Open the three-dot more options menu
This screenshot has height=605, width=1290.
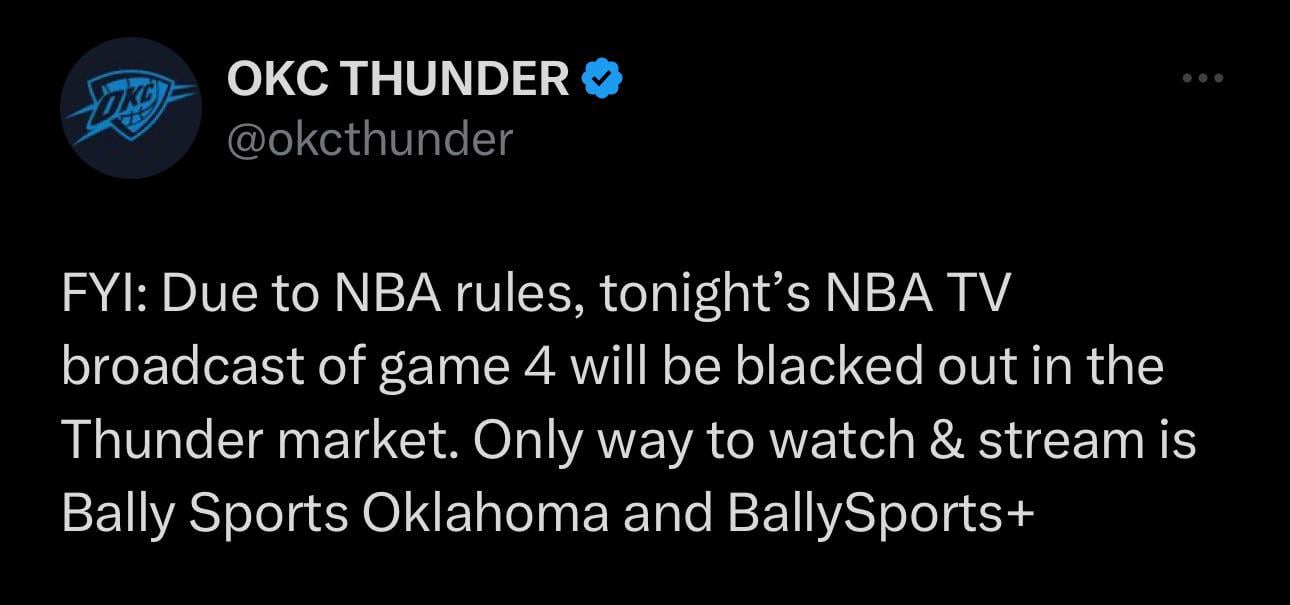[x=1202, y=78]
